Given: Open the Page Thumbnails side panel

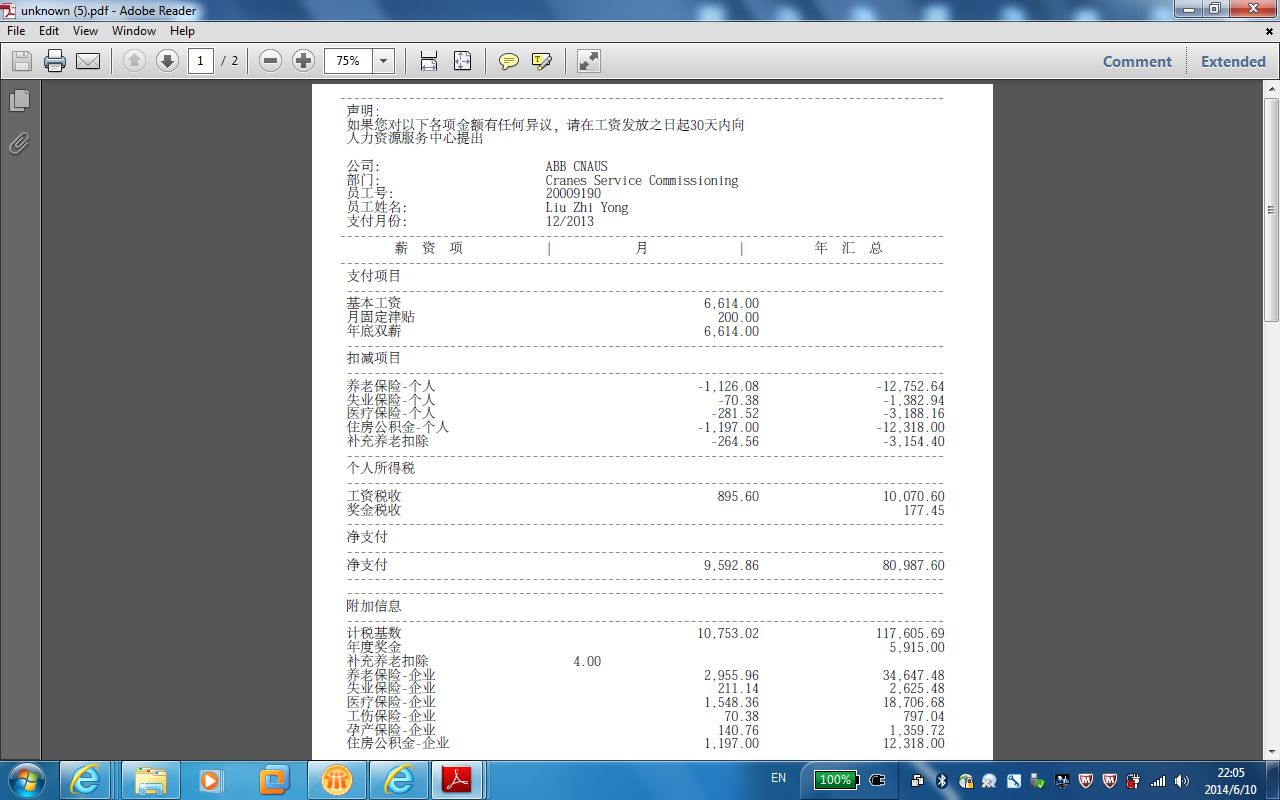Looking at the screenshot, I should (19, 101).
